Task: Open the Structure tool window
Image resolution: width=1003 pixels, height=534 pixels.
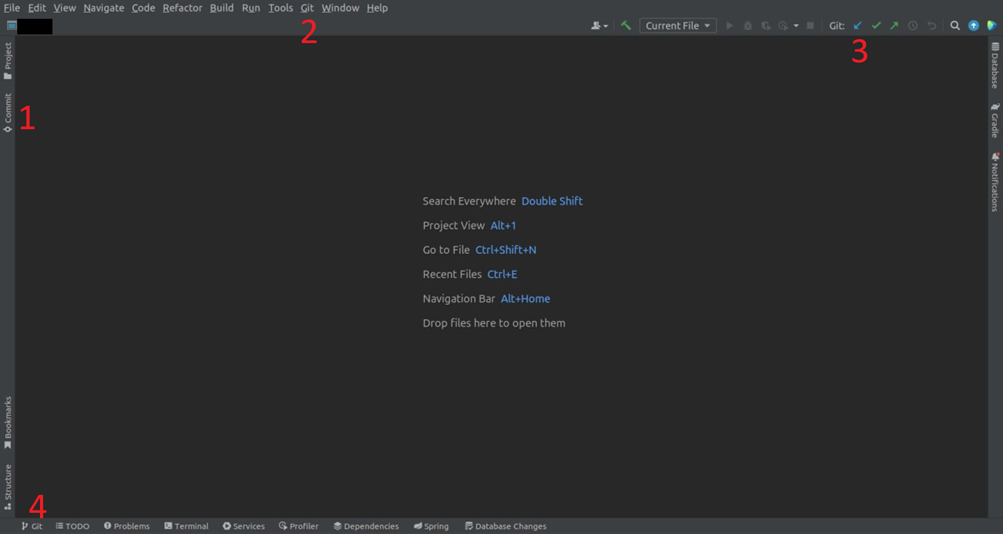Action: point(8,487)
